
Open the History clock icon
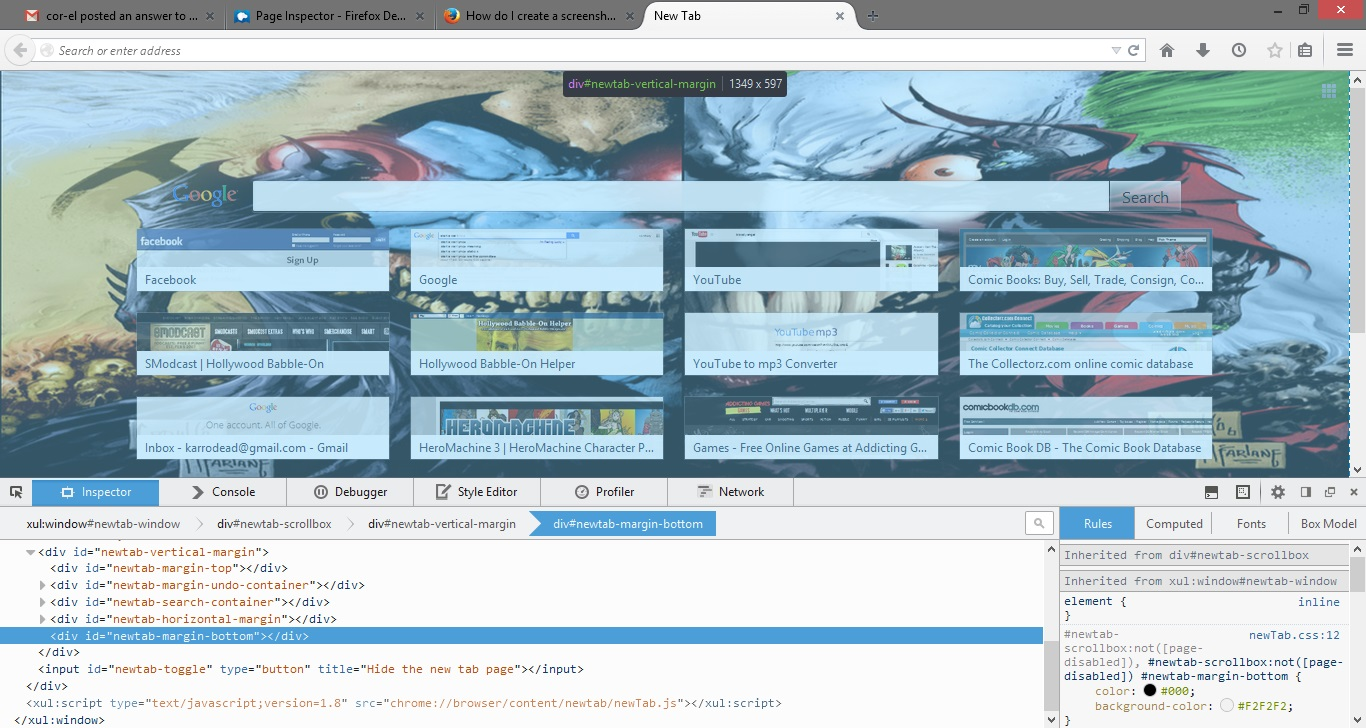coord(1239,50)
